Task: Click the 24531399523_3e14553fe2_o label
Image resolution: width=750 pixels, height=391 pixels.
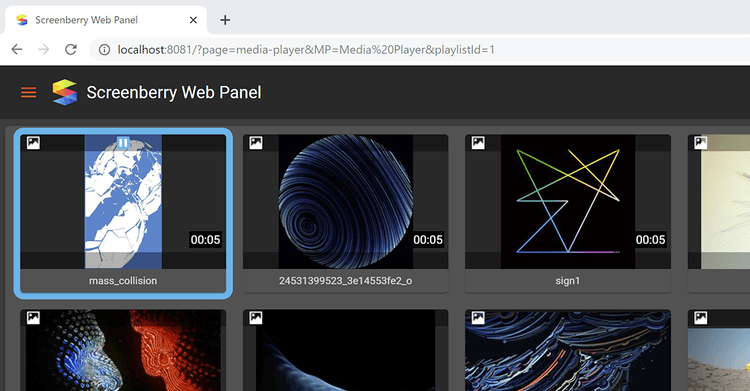Action: click(345, 281)
